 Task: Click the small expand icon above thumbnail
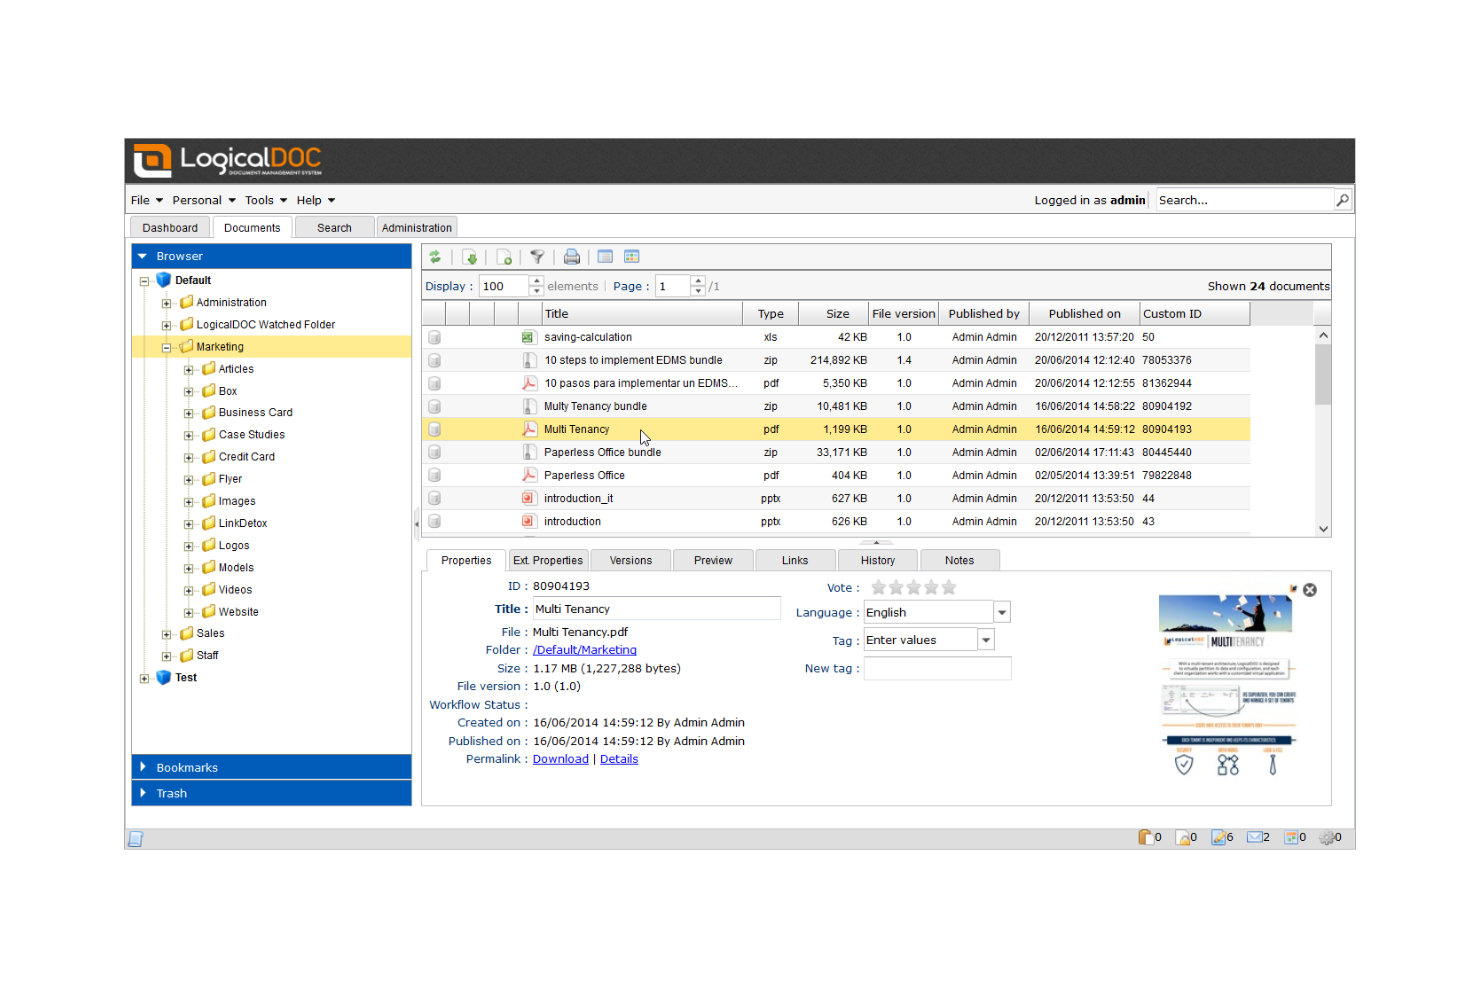1293,589
